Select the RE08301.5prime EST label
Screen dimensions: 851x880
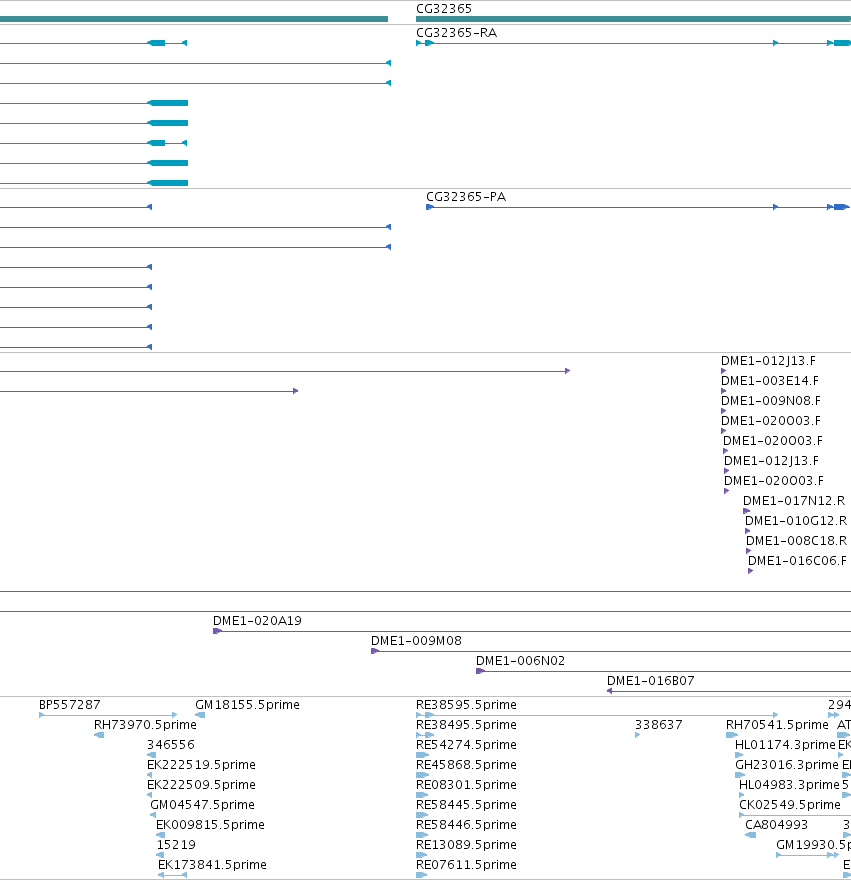click(466, 785)
